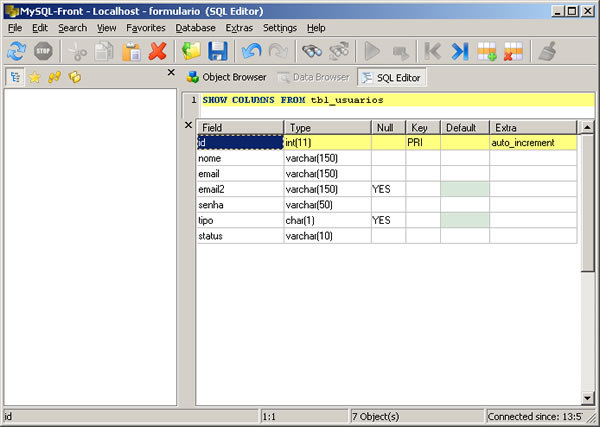Select the 'email2' field cell
Screen dimensions: 600x427
(240, 189)
